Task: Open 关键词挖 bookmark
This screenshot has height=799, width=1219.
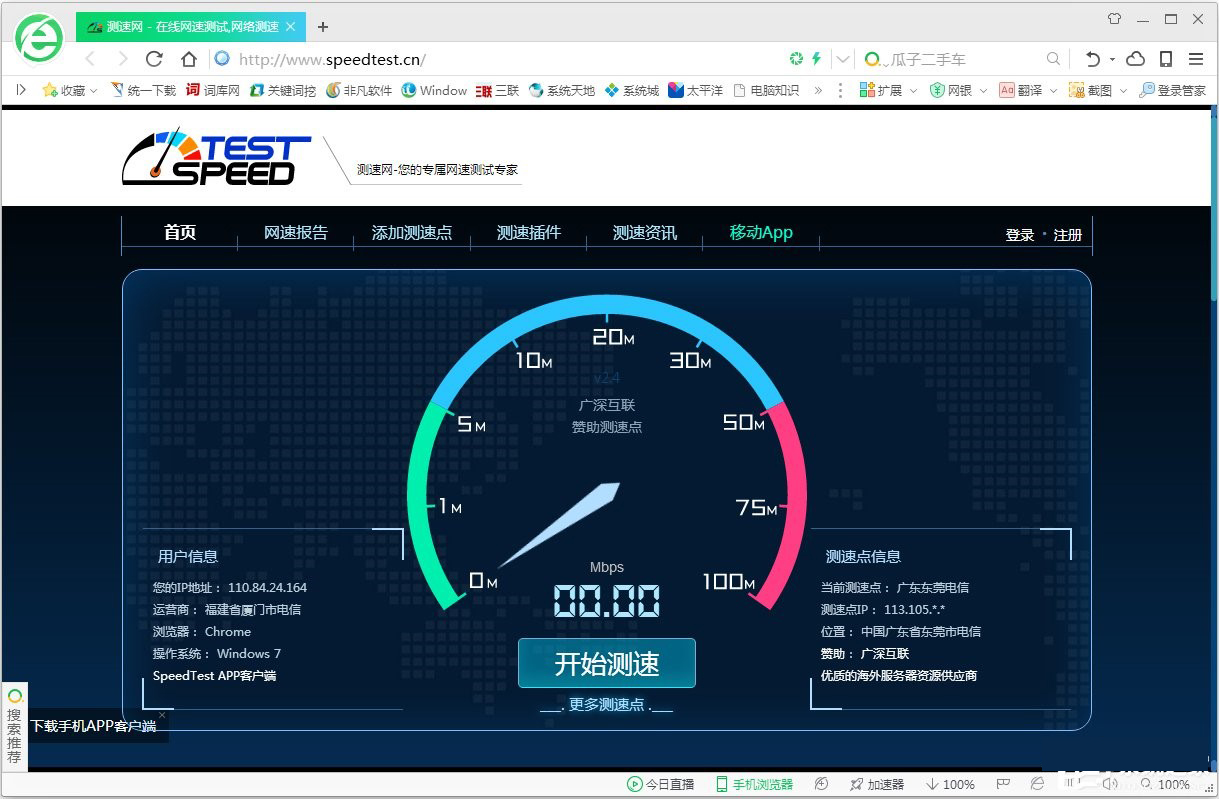Action: pos(283,90)
